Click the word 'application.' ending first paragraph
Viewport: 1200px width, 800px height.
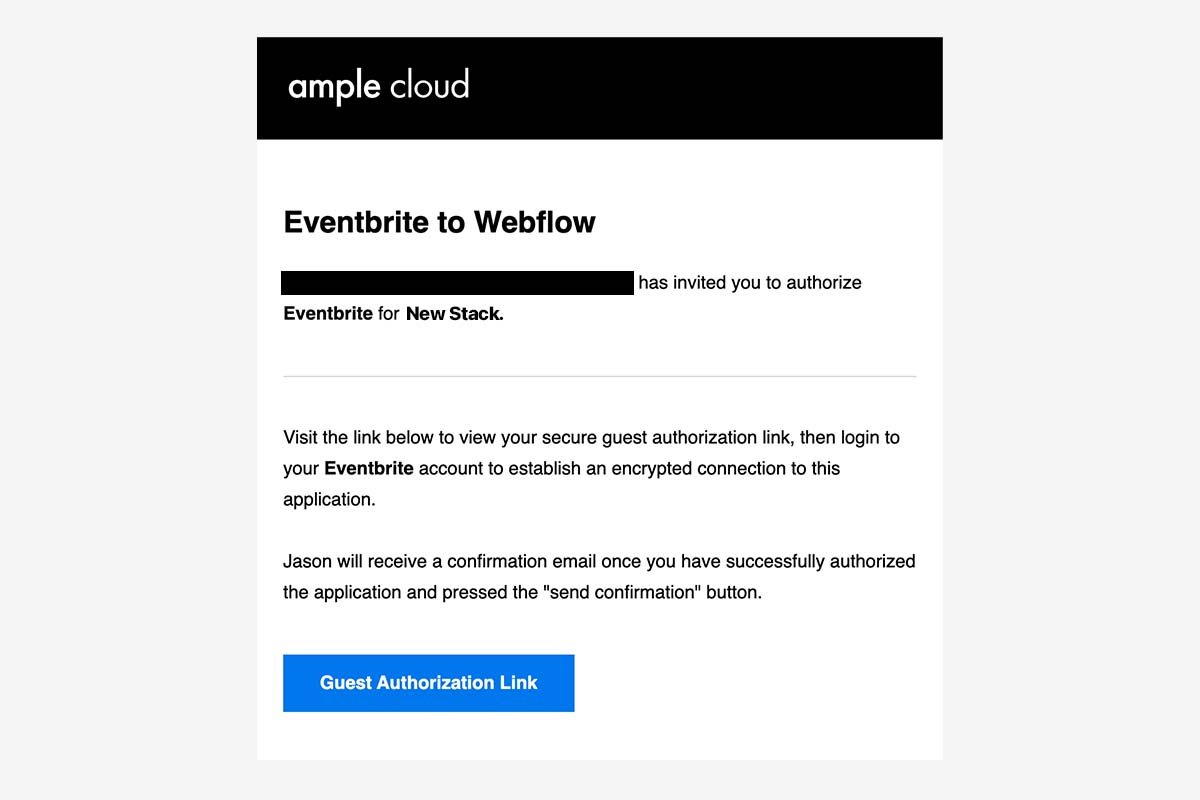(329, 499)
